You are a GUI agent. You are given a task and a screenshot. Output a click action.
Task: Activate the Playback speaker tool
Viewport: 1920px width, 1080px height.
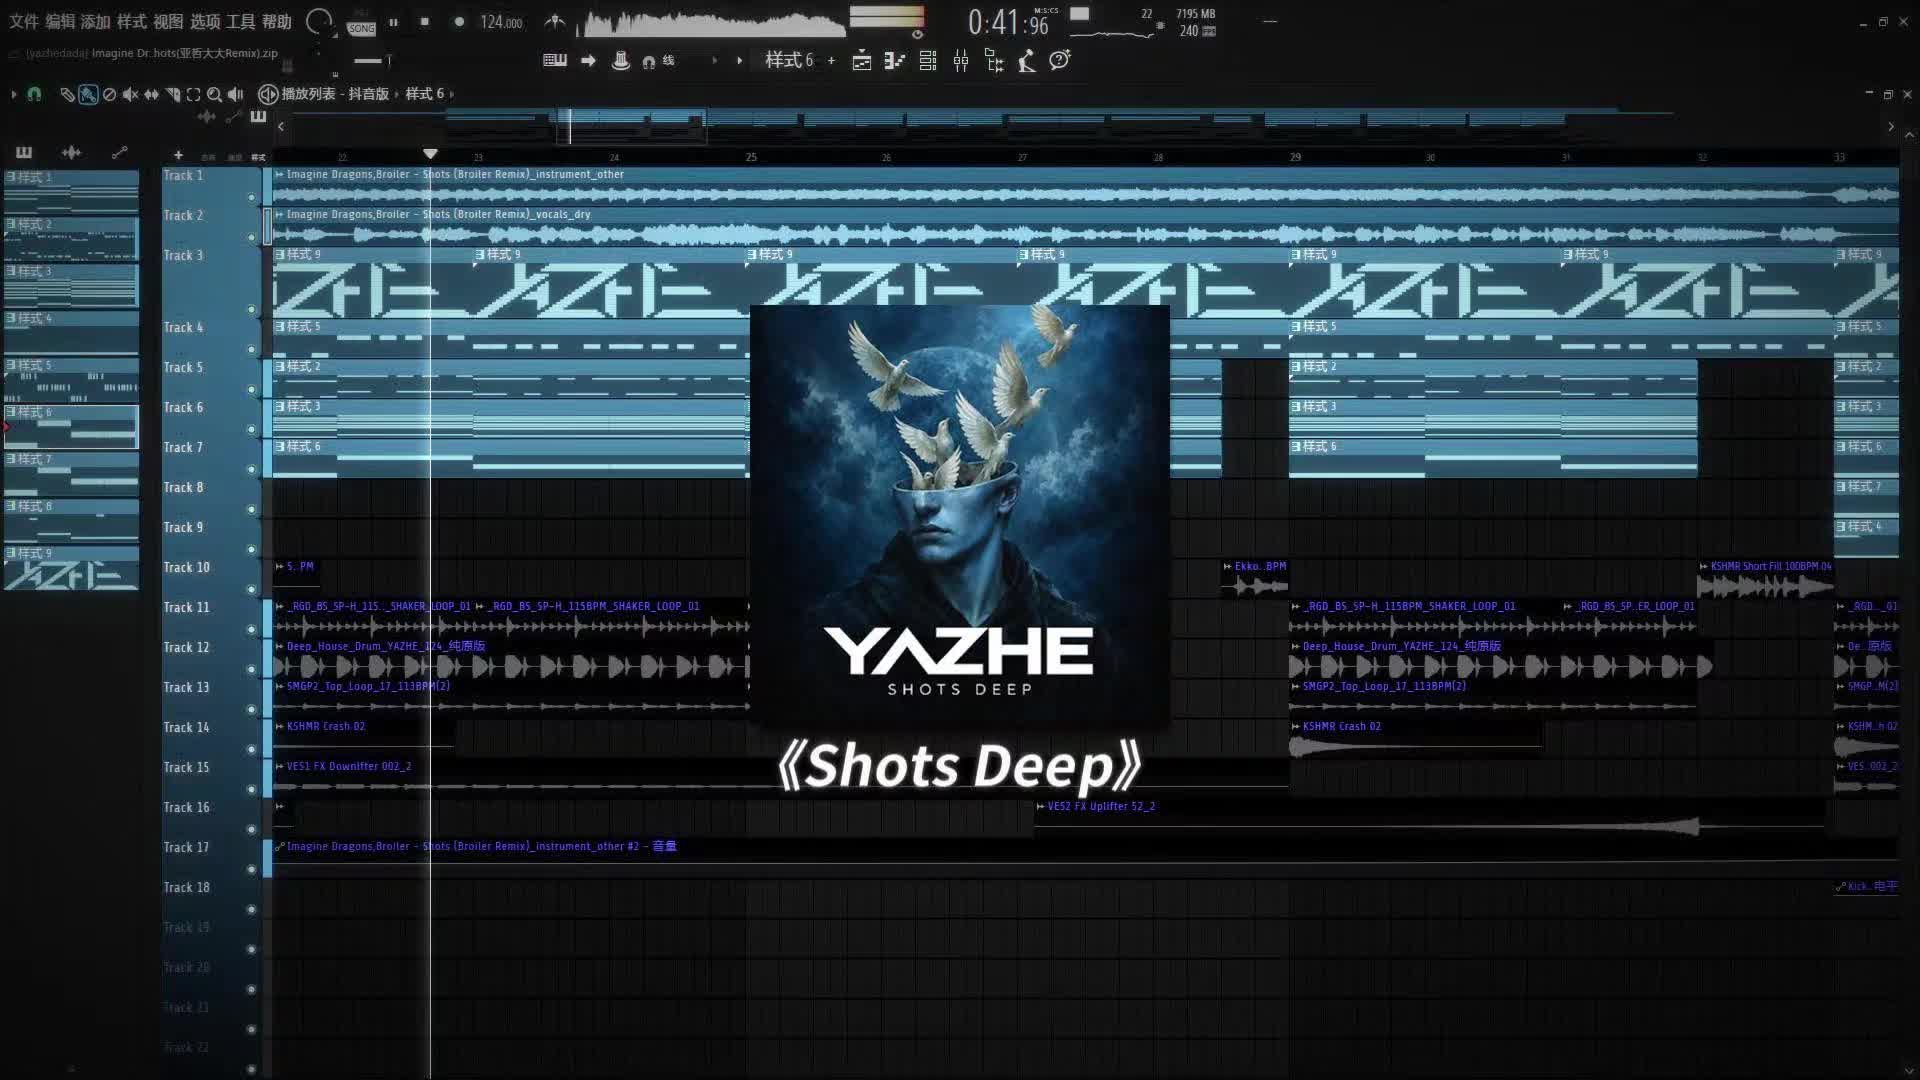pyautogui.click(x=235, y=95)
